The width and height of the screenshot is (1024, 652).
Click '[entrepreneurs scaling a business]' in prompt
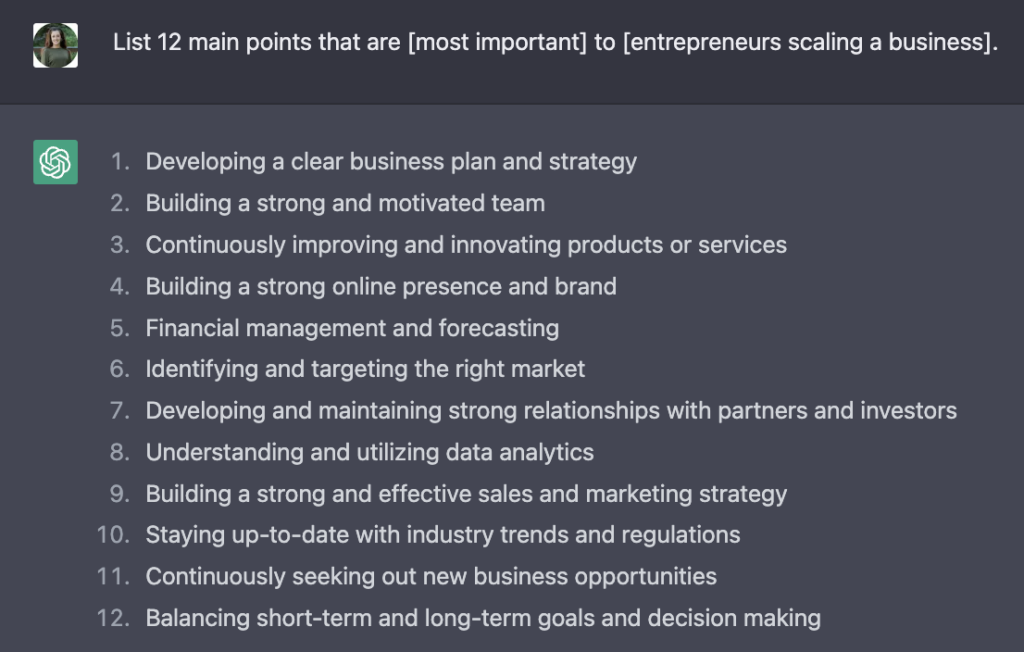click(x=808, y=42)
